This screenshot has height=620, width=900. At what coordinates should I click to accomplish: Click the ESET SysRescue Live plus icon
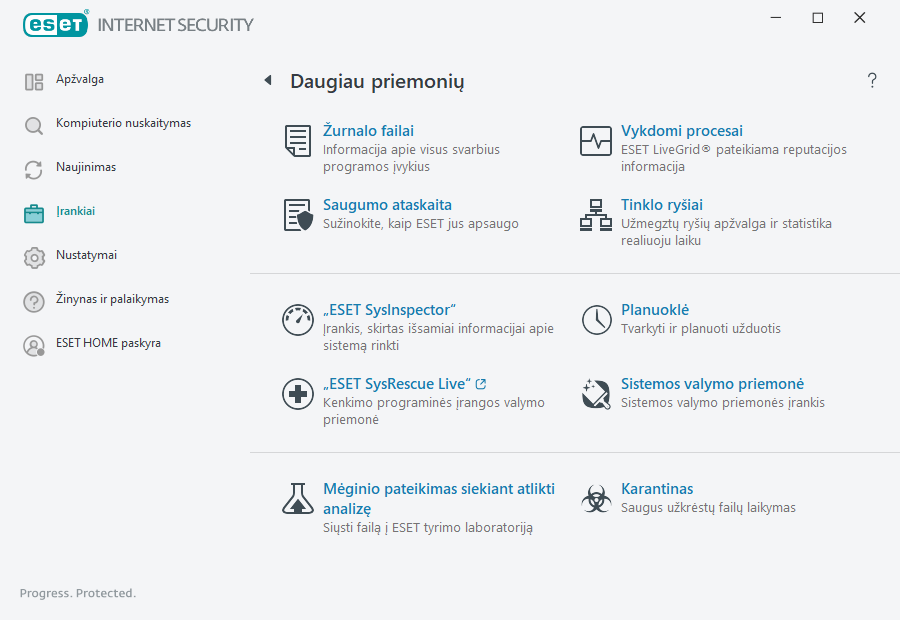[297, 394]
